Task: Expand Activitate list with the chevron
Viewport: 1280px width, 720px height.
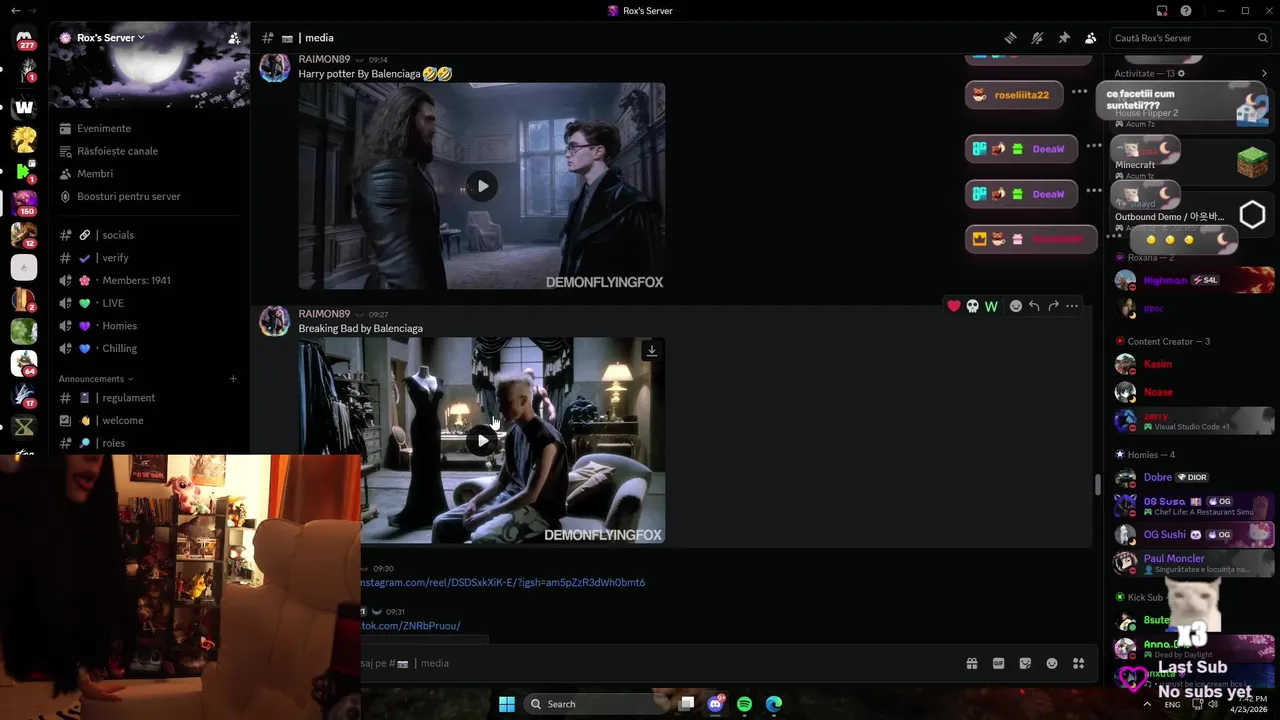Action: pos(1264,74)
